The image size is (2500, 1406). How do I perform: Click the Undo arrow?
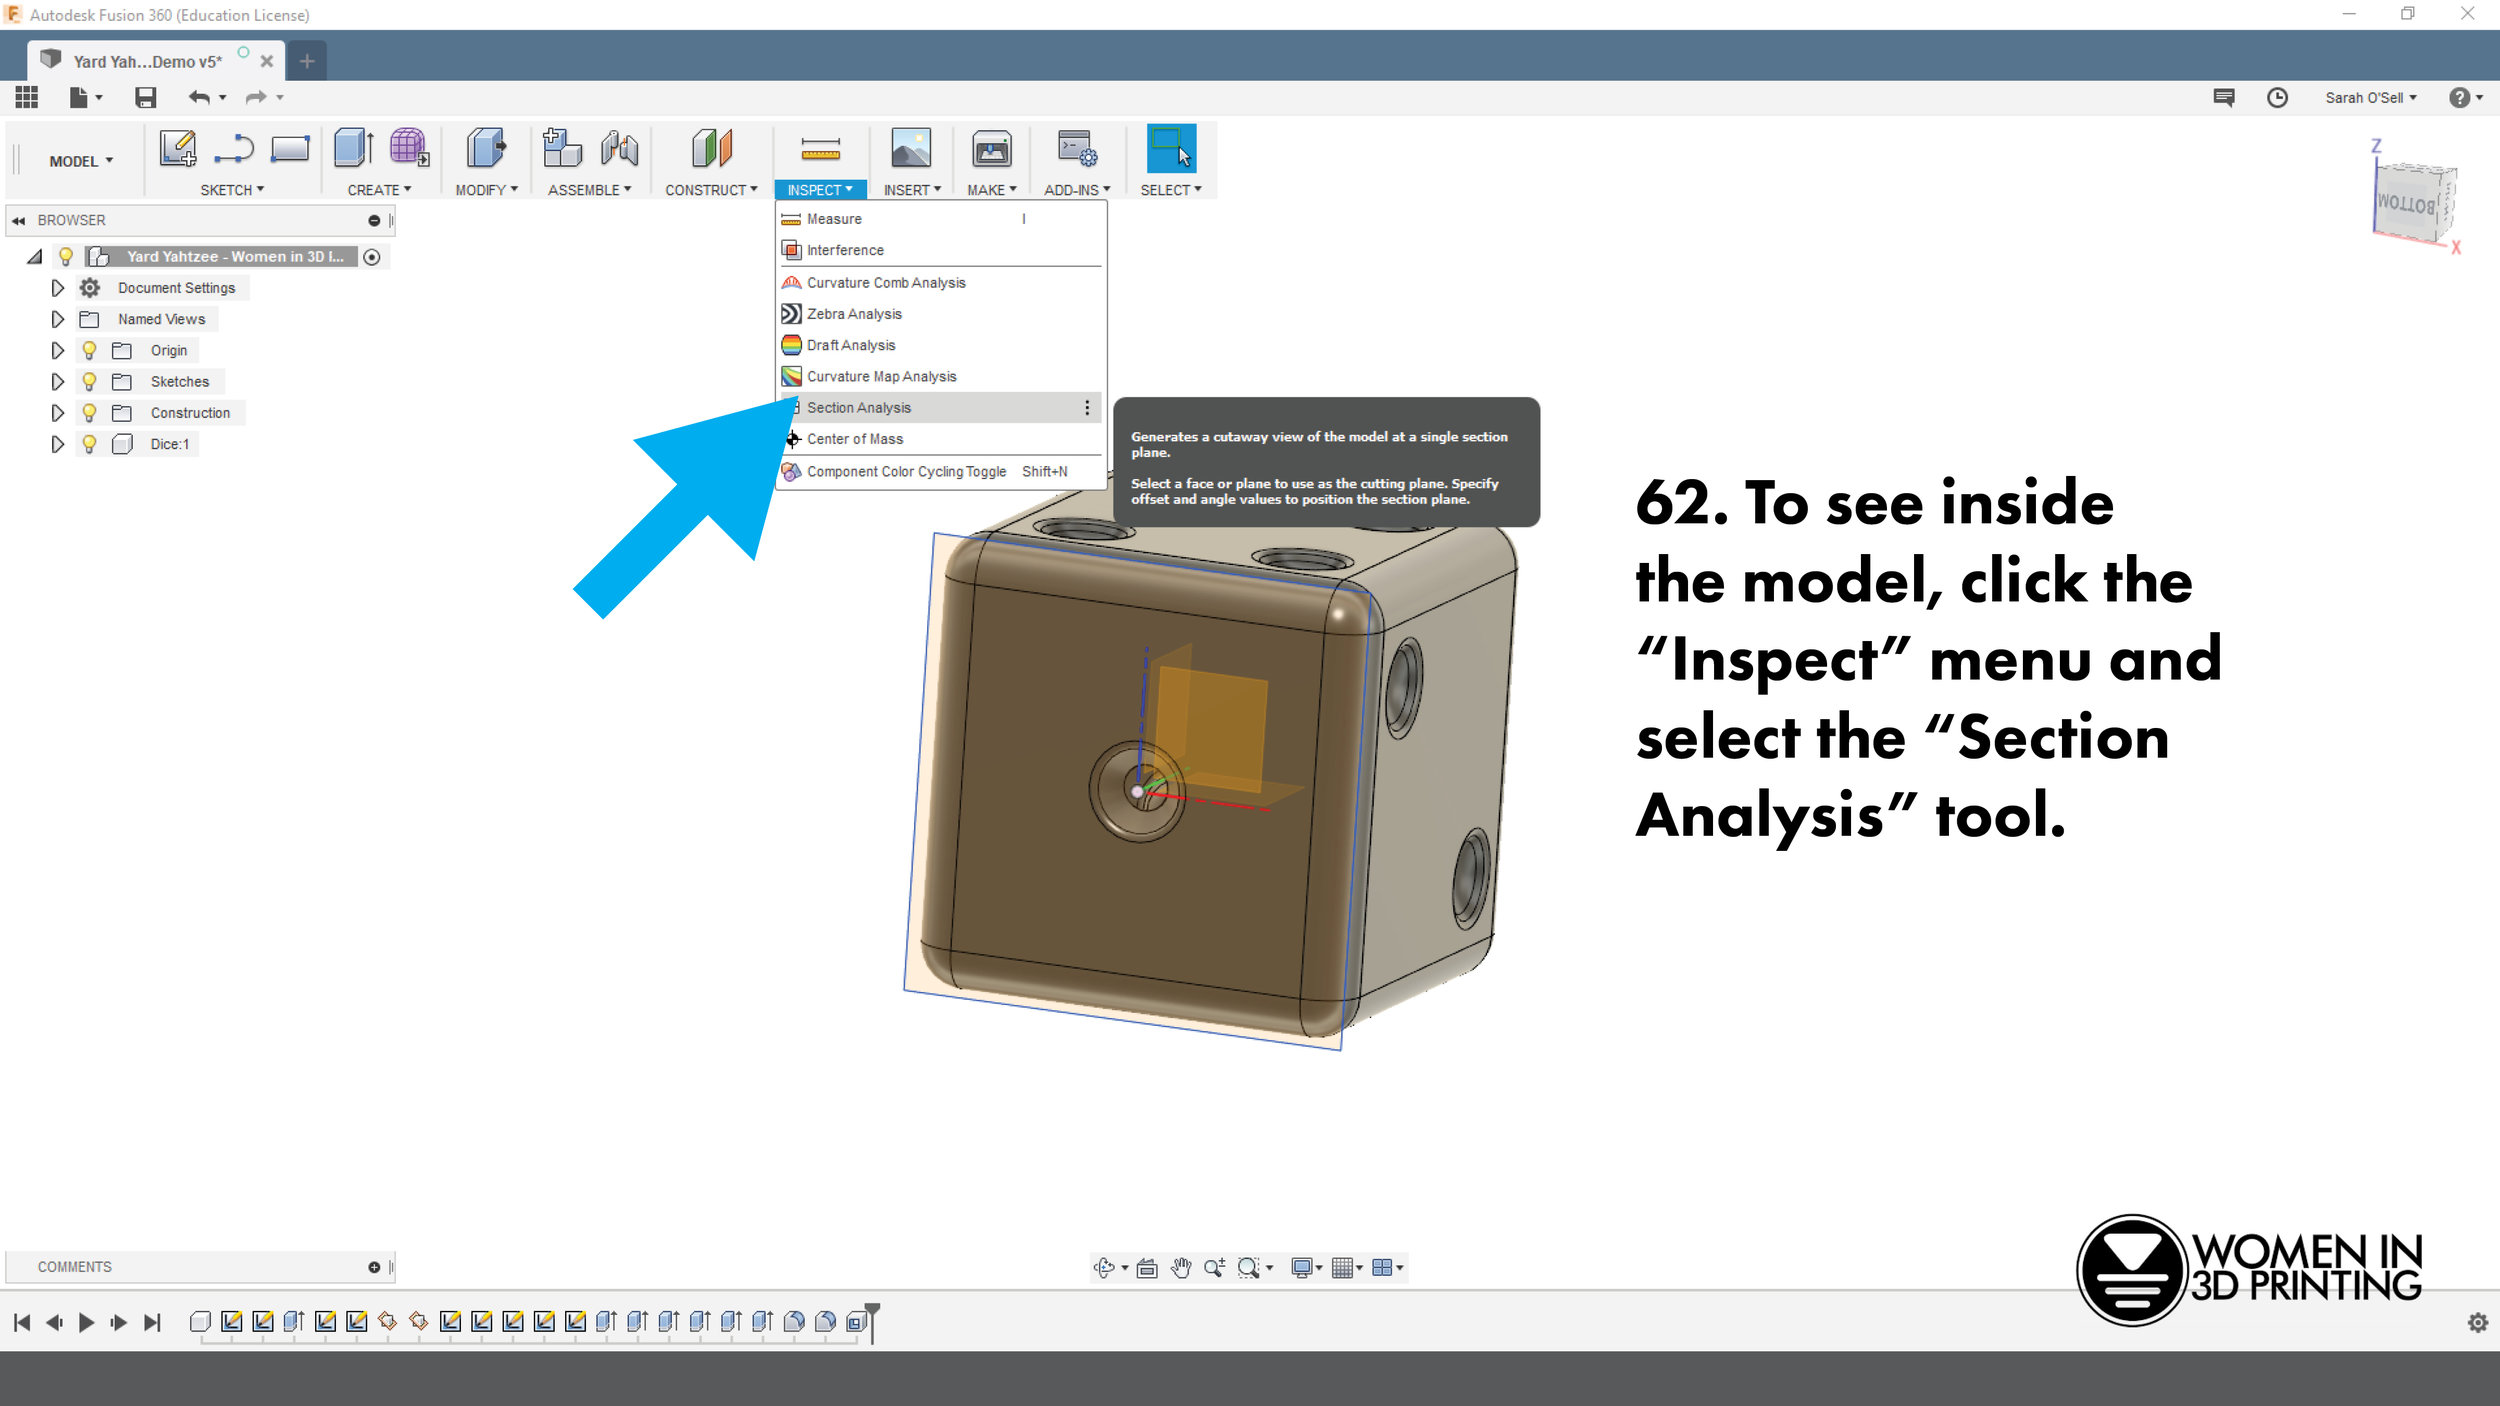click(x=199, y=97)
